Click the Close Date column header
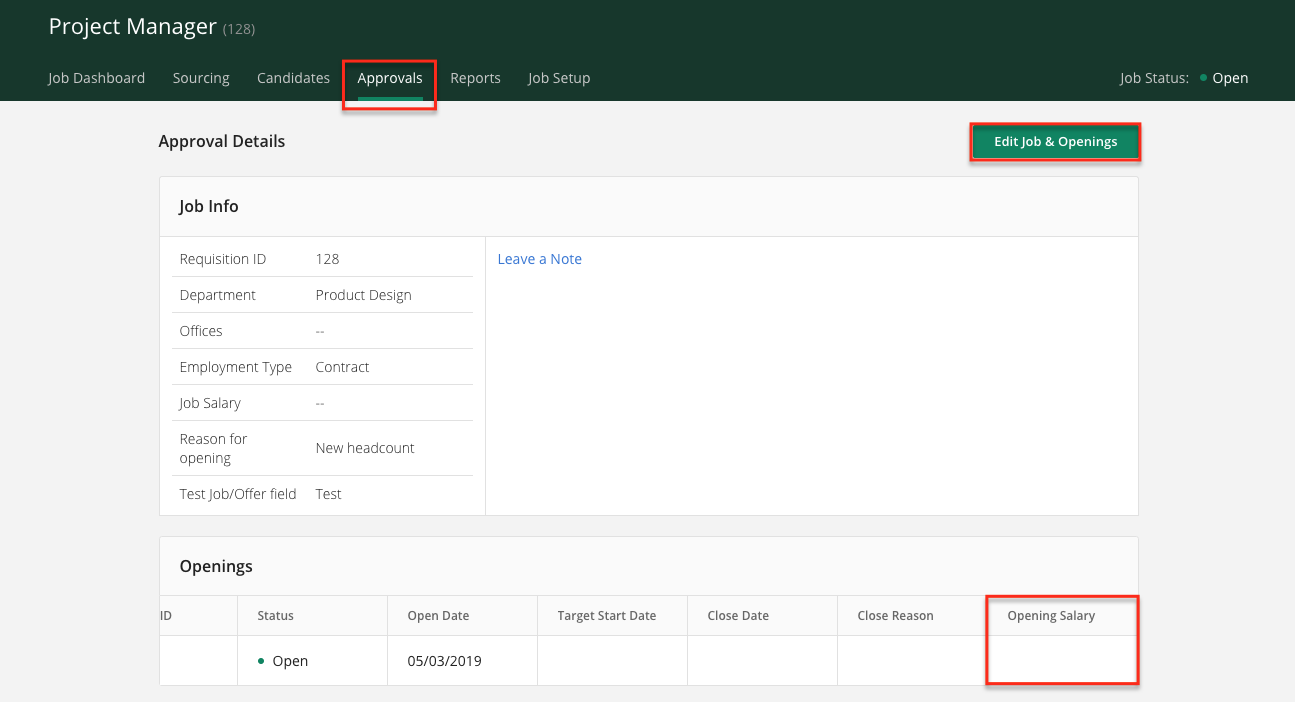 click(x=737, y=616)
